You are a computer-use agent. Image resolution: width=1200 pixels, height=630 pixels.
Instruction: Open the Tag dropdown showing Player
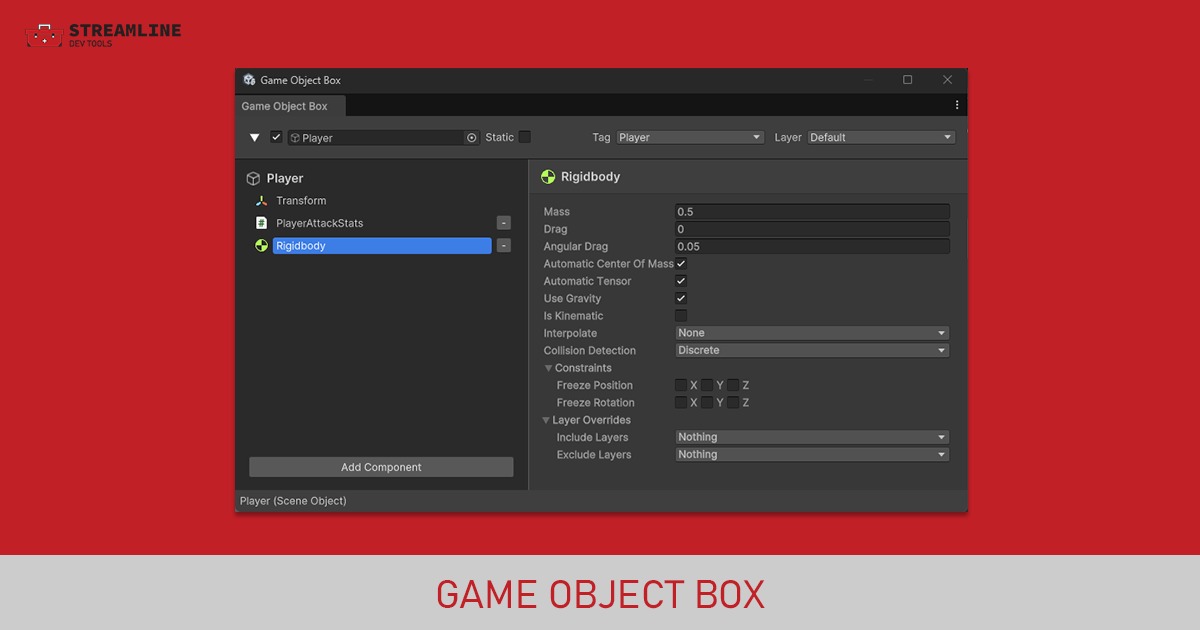690,137
